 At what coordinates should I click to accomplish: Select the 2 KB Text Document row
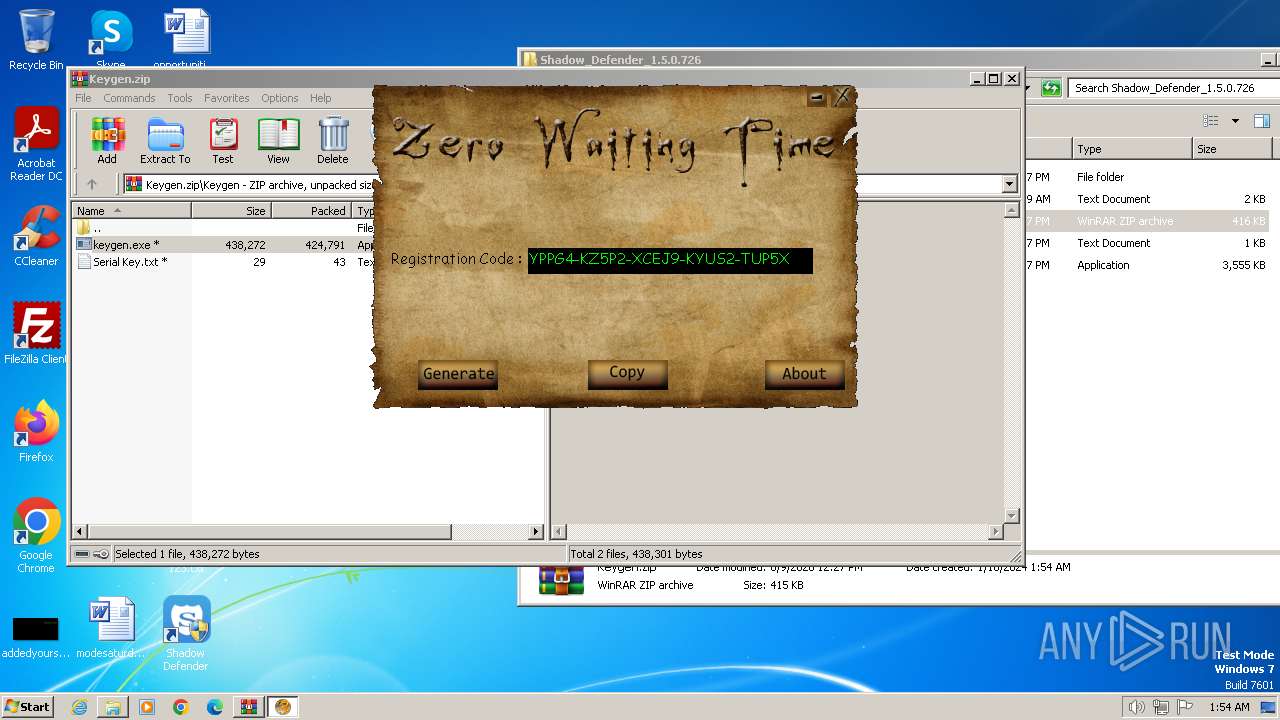click(1147, 199)
